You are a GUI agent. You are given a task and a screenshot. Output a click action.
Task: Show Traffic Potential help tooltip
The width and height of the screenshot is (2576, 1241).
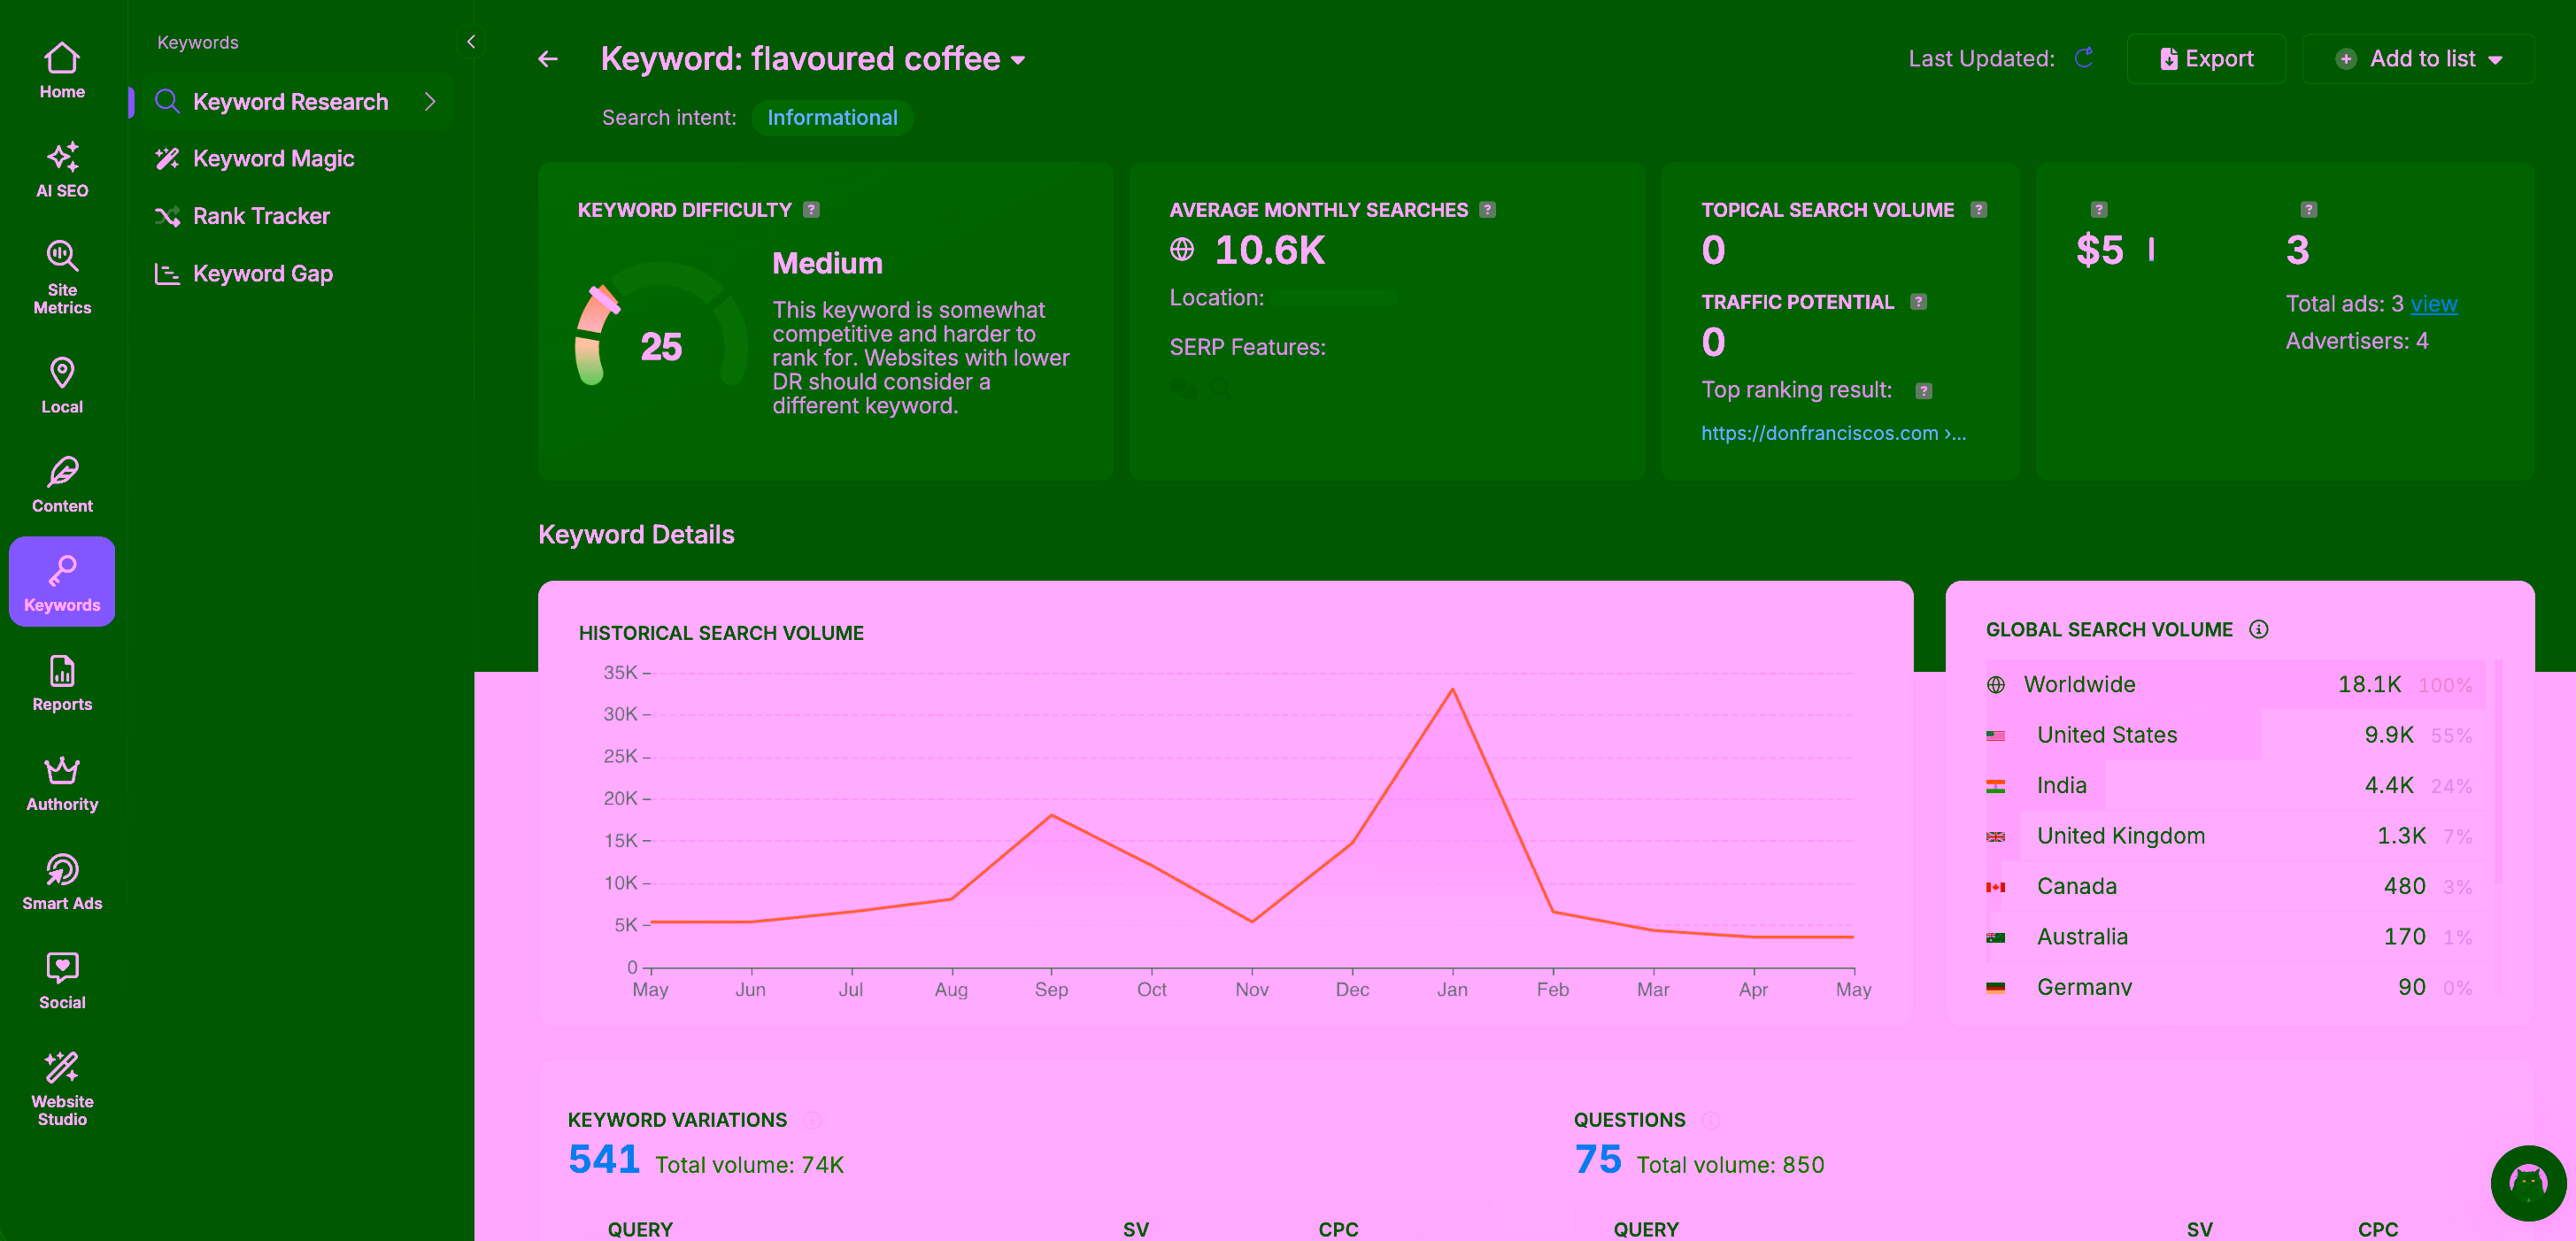pyautogui.click(x=1918, y=302)
